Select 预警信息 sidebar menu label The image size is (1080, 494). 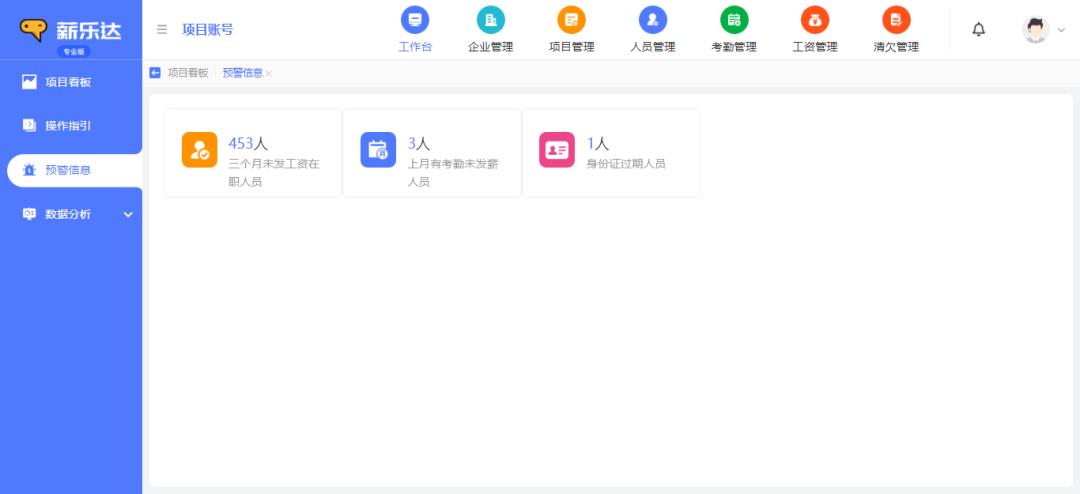pyautogui.click(x=68, y=170)
